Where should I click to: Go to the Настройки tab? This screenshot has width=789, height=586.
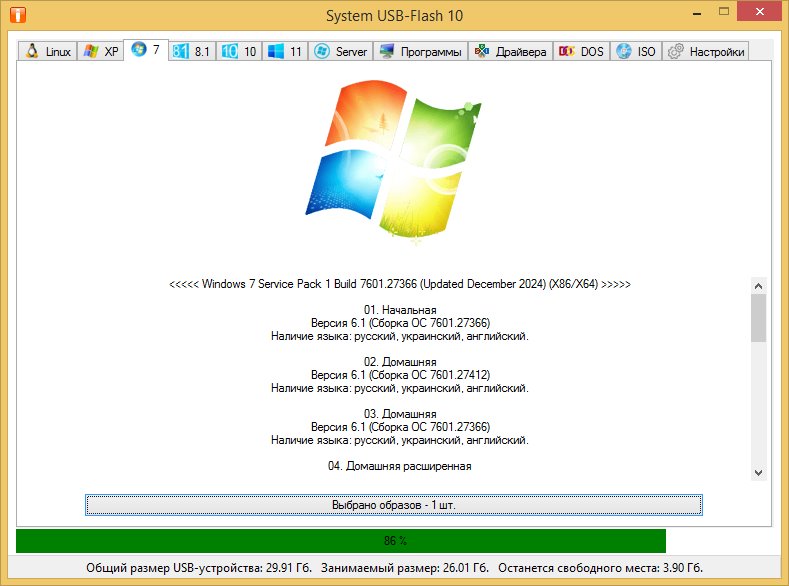707,52
